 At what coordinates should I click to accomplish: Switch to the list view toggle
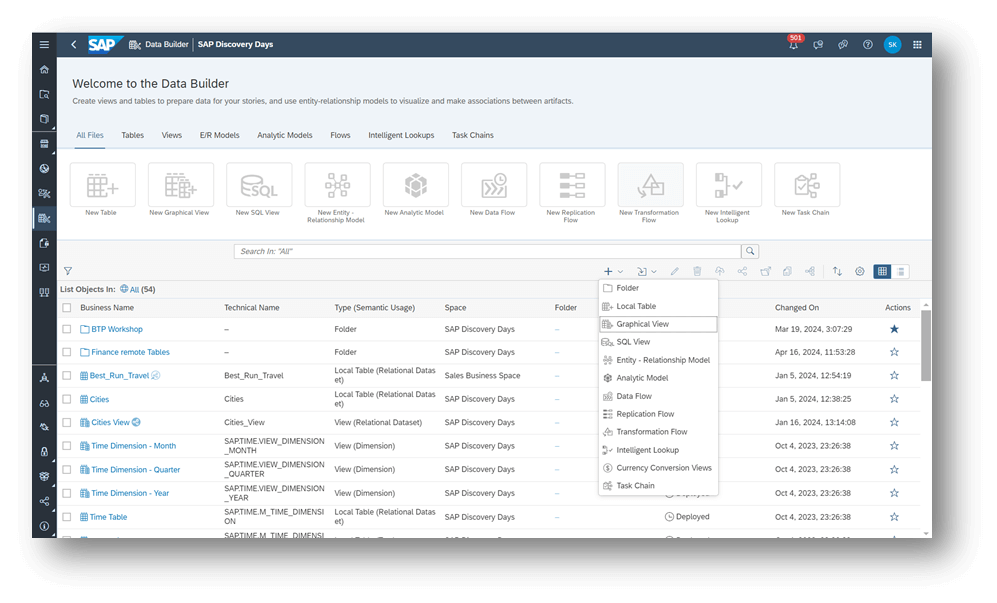coord(900,272)
